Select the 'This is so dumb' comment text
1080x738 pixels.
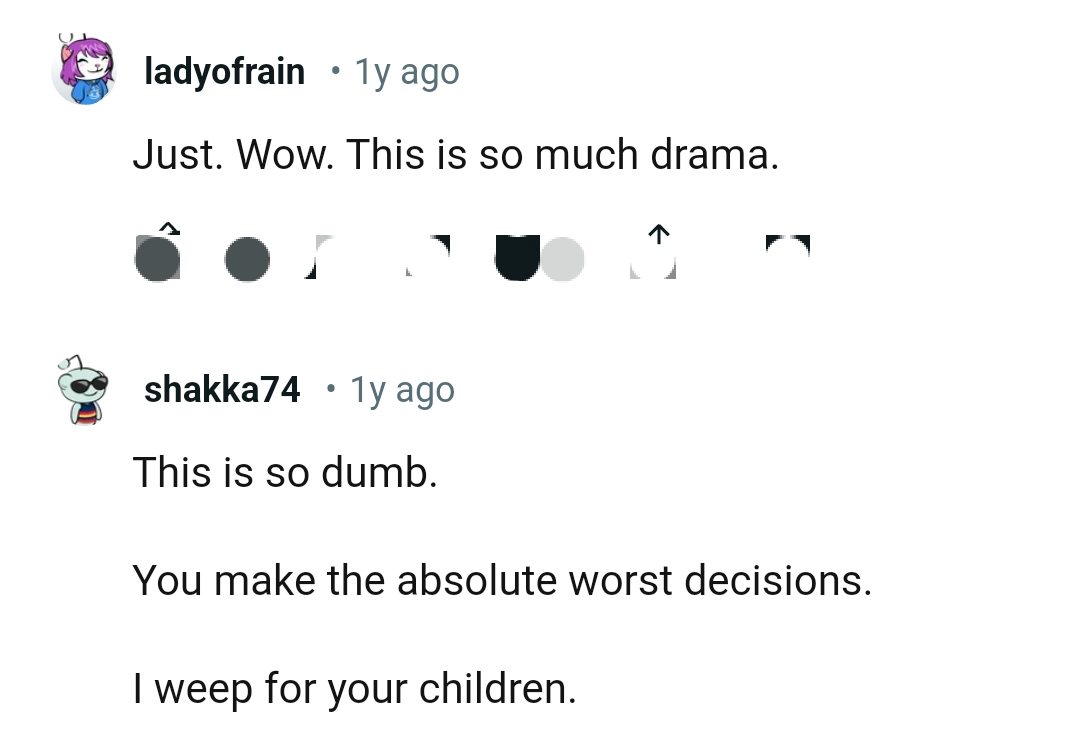click(286, 472)
